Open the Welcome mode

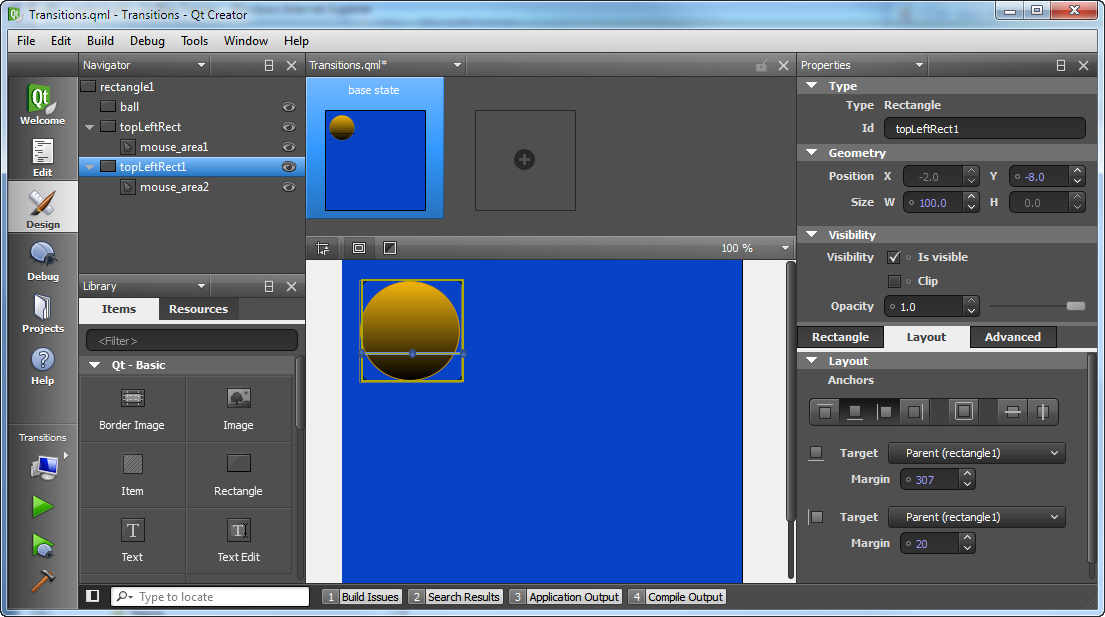(x=42, y=105)
